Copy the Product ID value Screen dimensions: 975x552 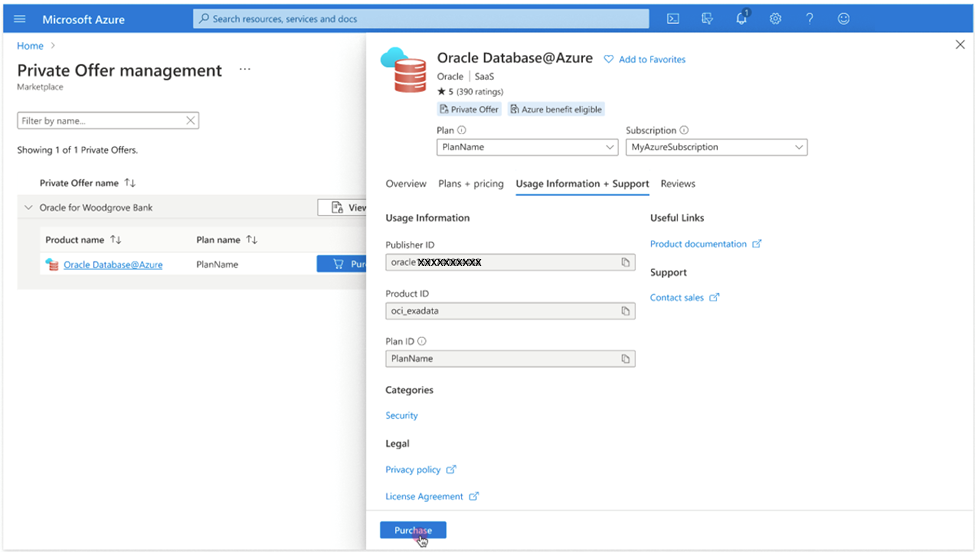point(625,311)
